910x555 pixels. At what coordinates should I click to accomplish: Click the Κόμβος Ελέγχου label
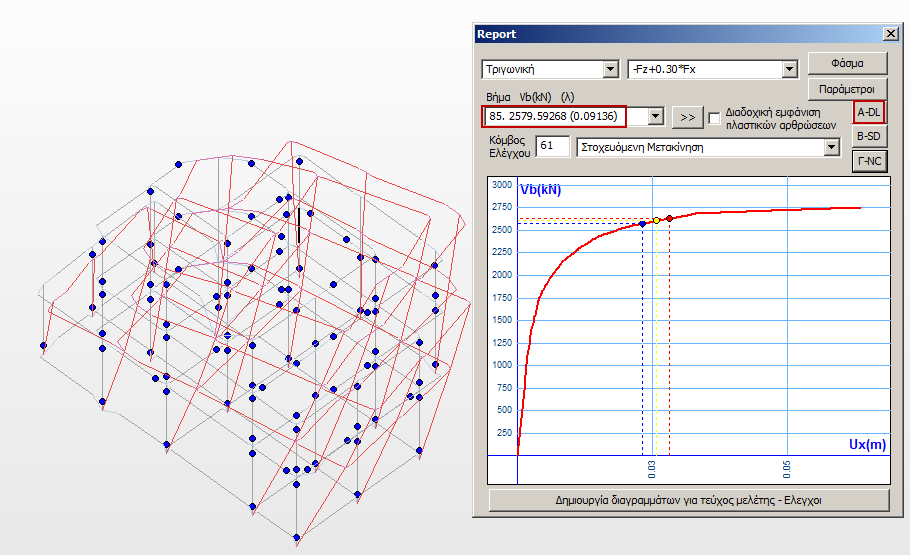510,147
